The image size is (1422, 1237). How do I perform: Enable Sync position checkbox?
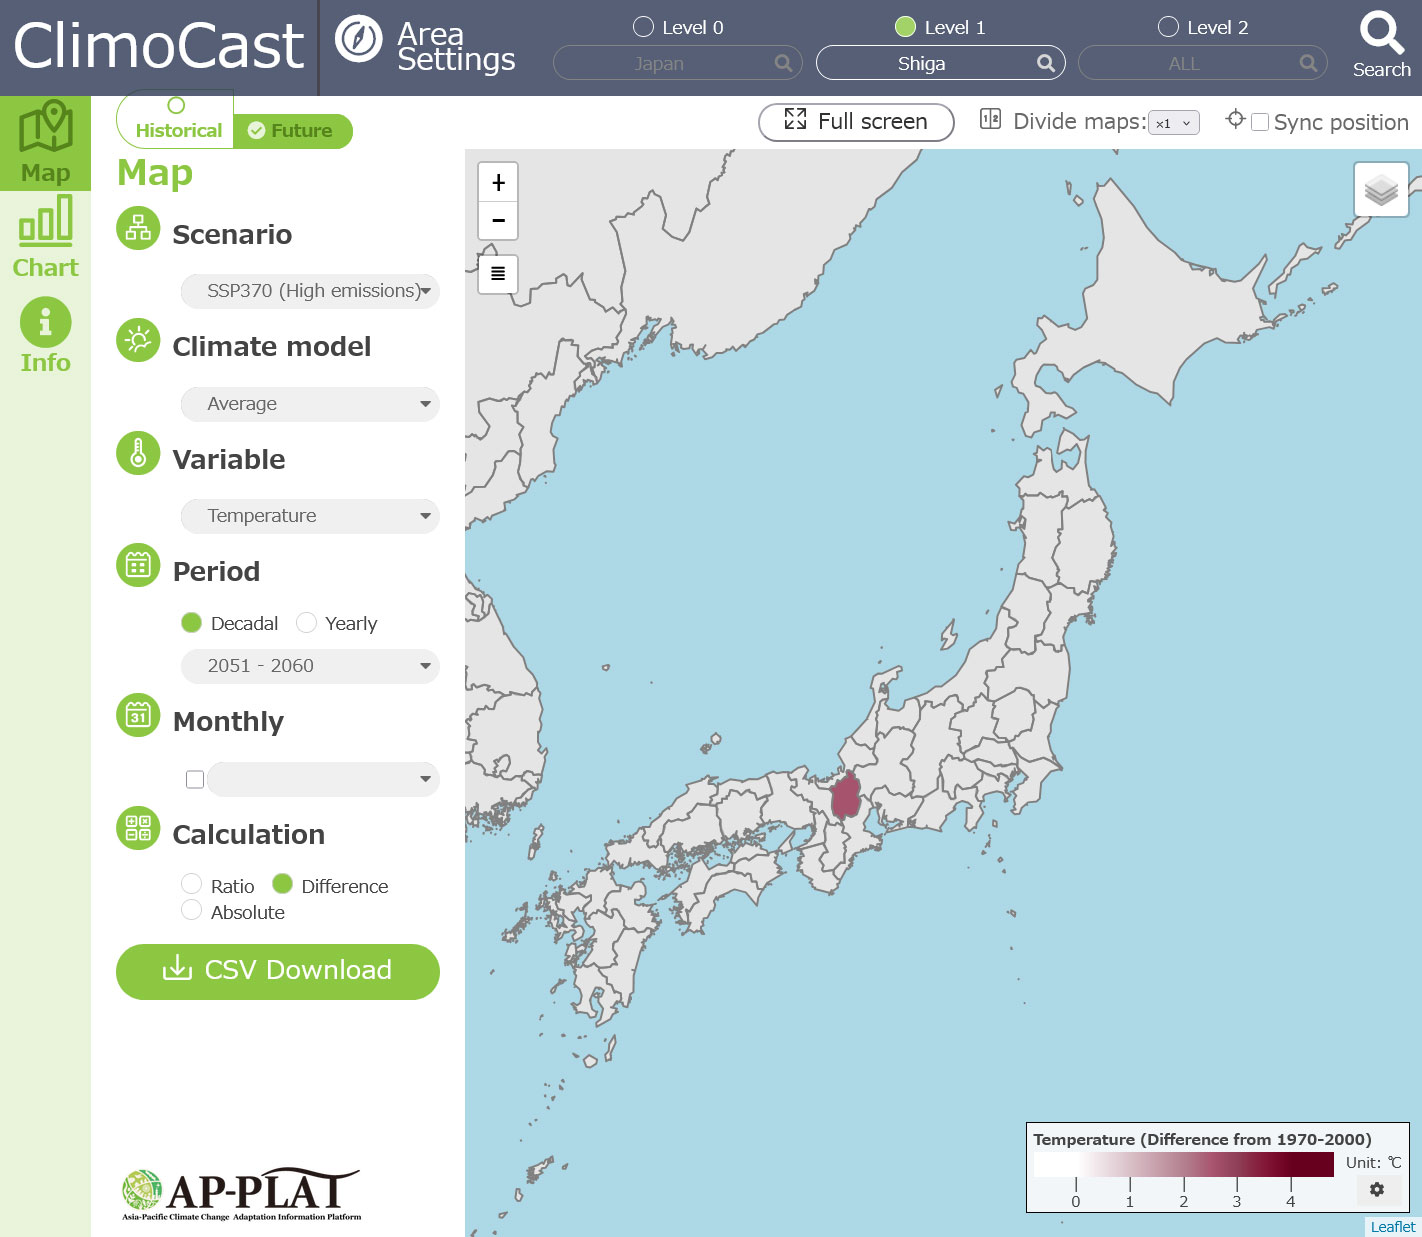[1260, 122]
